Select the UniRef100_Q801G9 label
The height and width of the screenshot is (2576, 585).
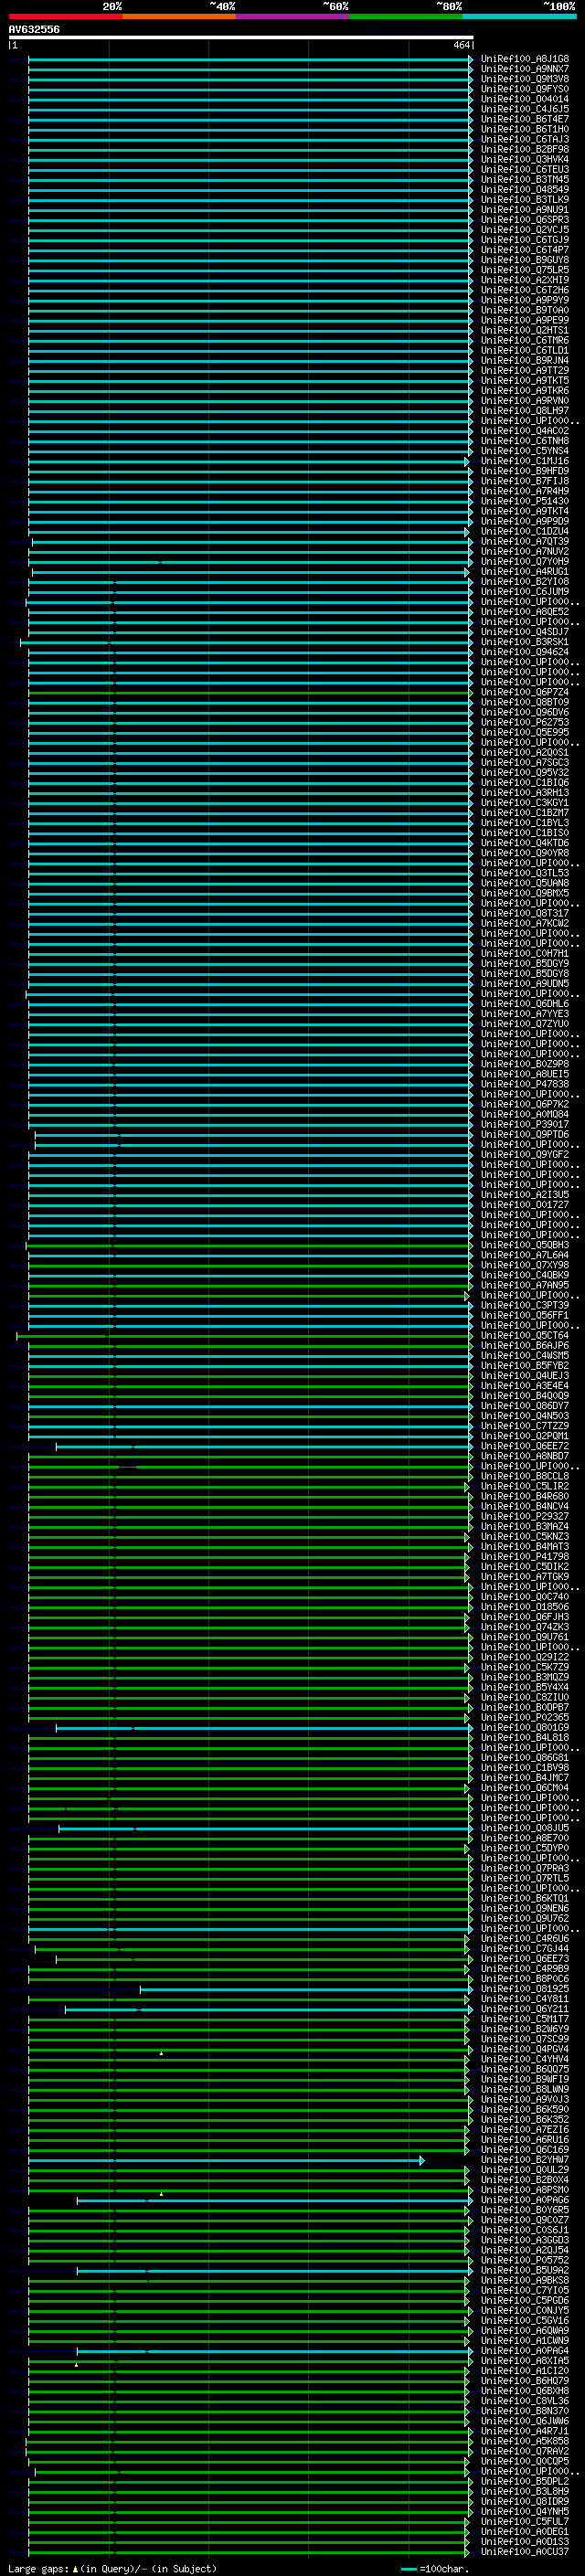tap(525, 1727)
